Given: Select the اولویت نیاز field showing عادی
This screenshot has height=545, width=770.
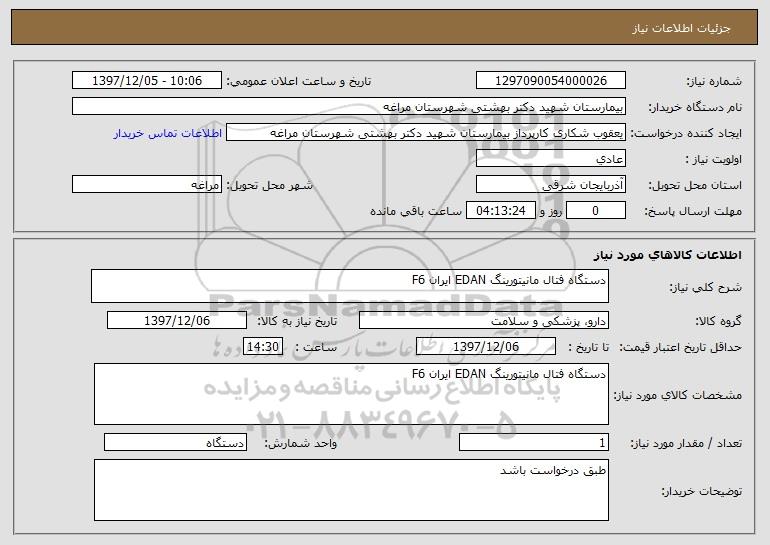Looking at the screenshot, I should (x=550, y=159).
